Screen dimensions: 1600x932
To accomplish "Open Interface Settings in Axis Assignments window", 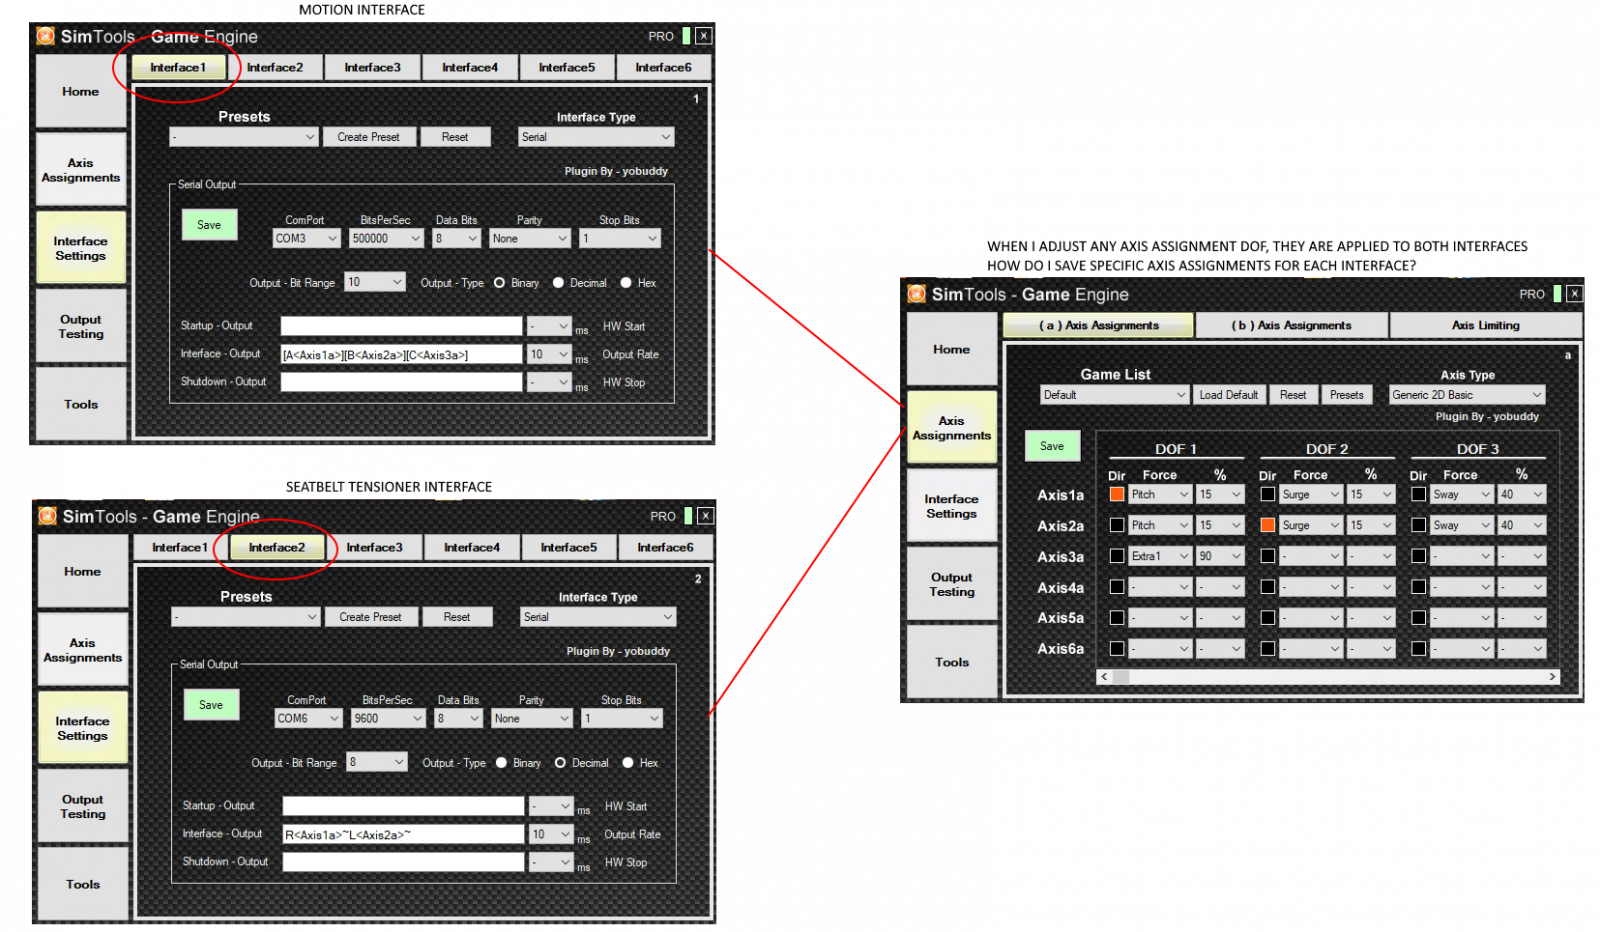I will coord(952,506).
